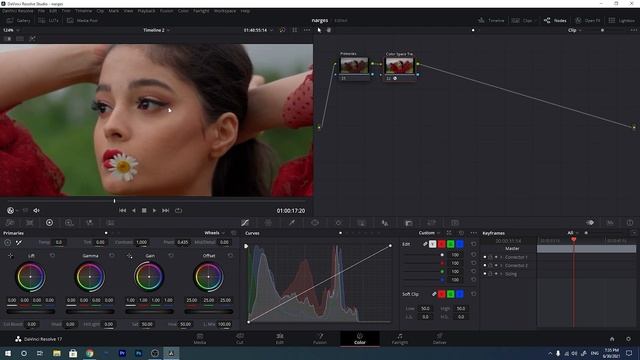The width and height of the screenshot is (640, 360).
Task: Open the 3D stereo palette icon
Action: click(x=455, y=223)
